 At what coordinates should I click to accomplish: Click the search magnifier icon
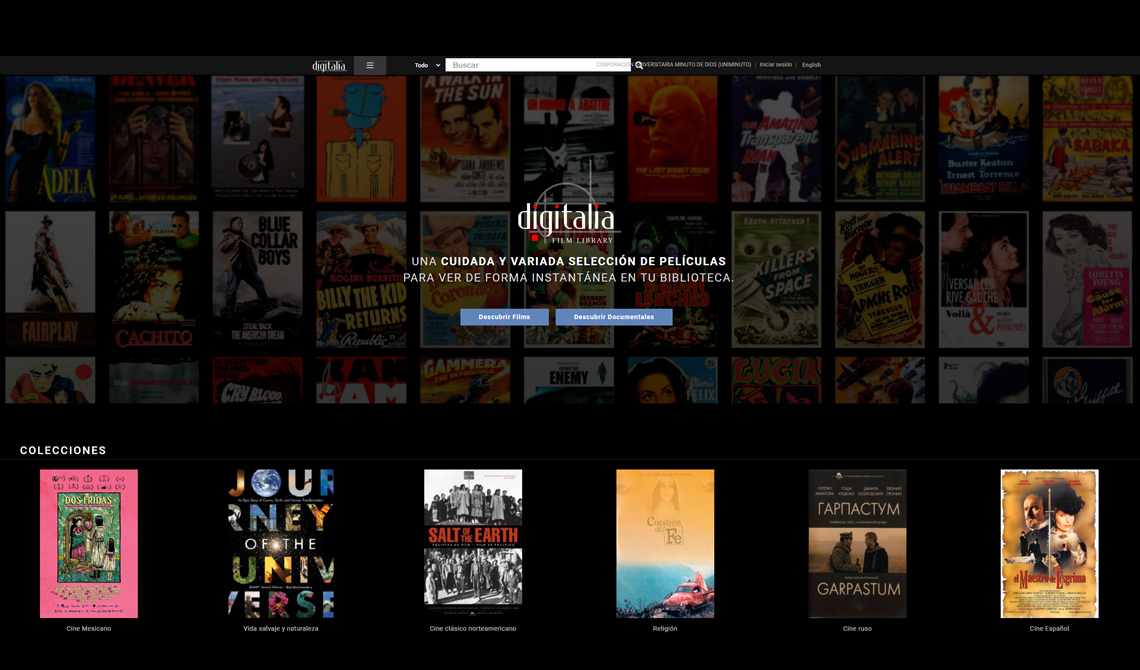click(x=638, y=65)
